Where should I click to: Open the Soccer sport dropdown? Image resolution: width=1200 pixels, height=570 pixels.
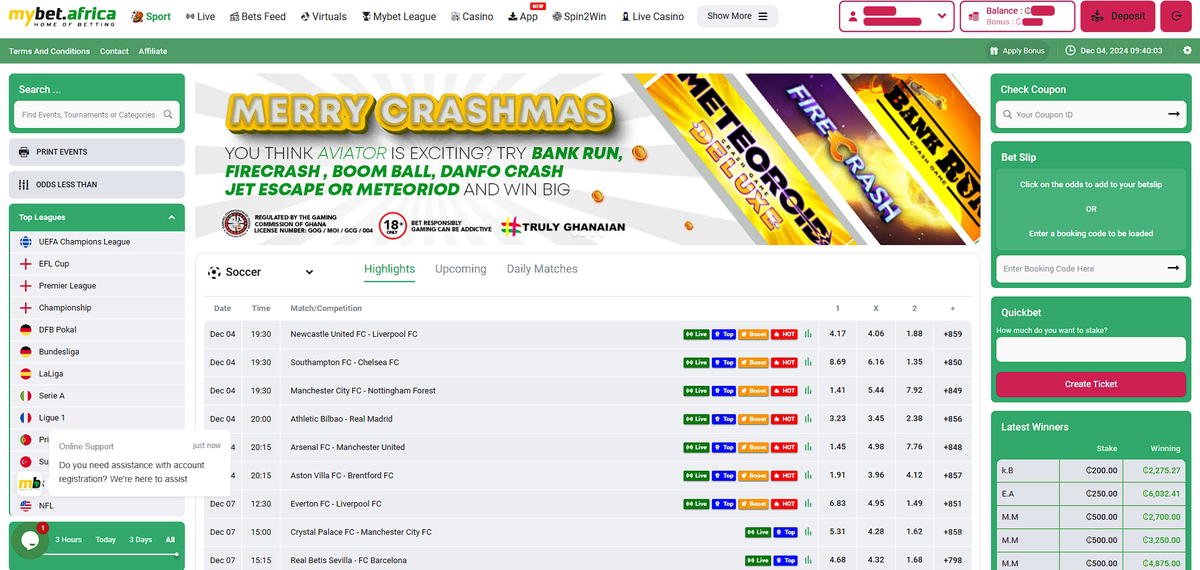click(x=261, y=272)
